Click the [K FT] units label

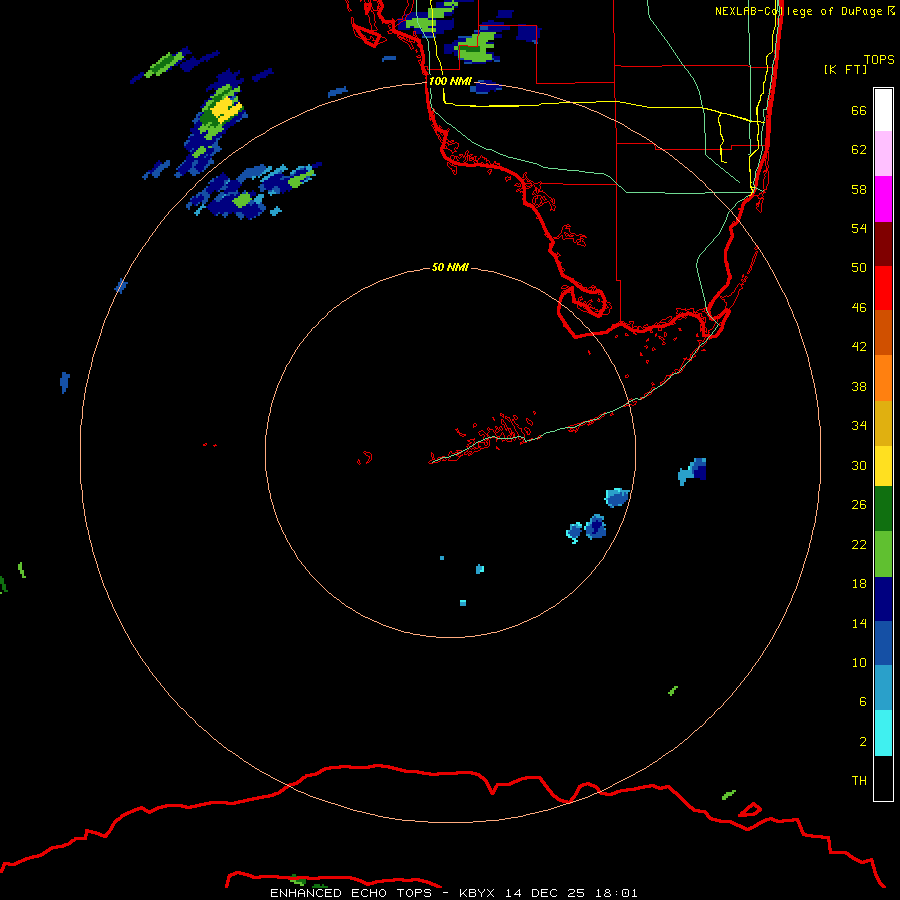tap(845, 69)
